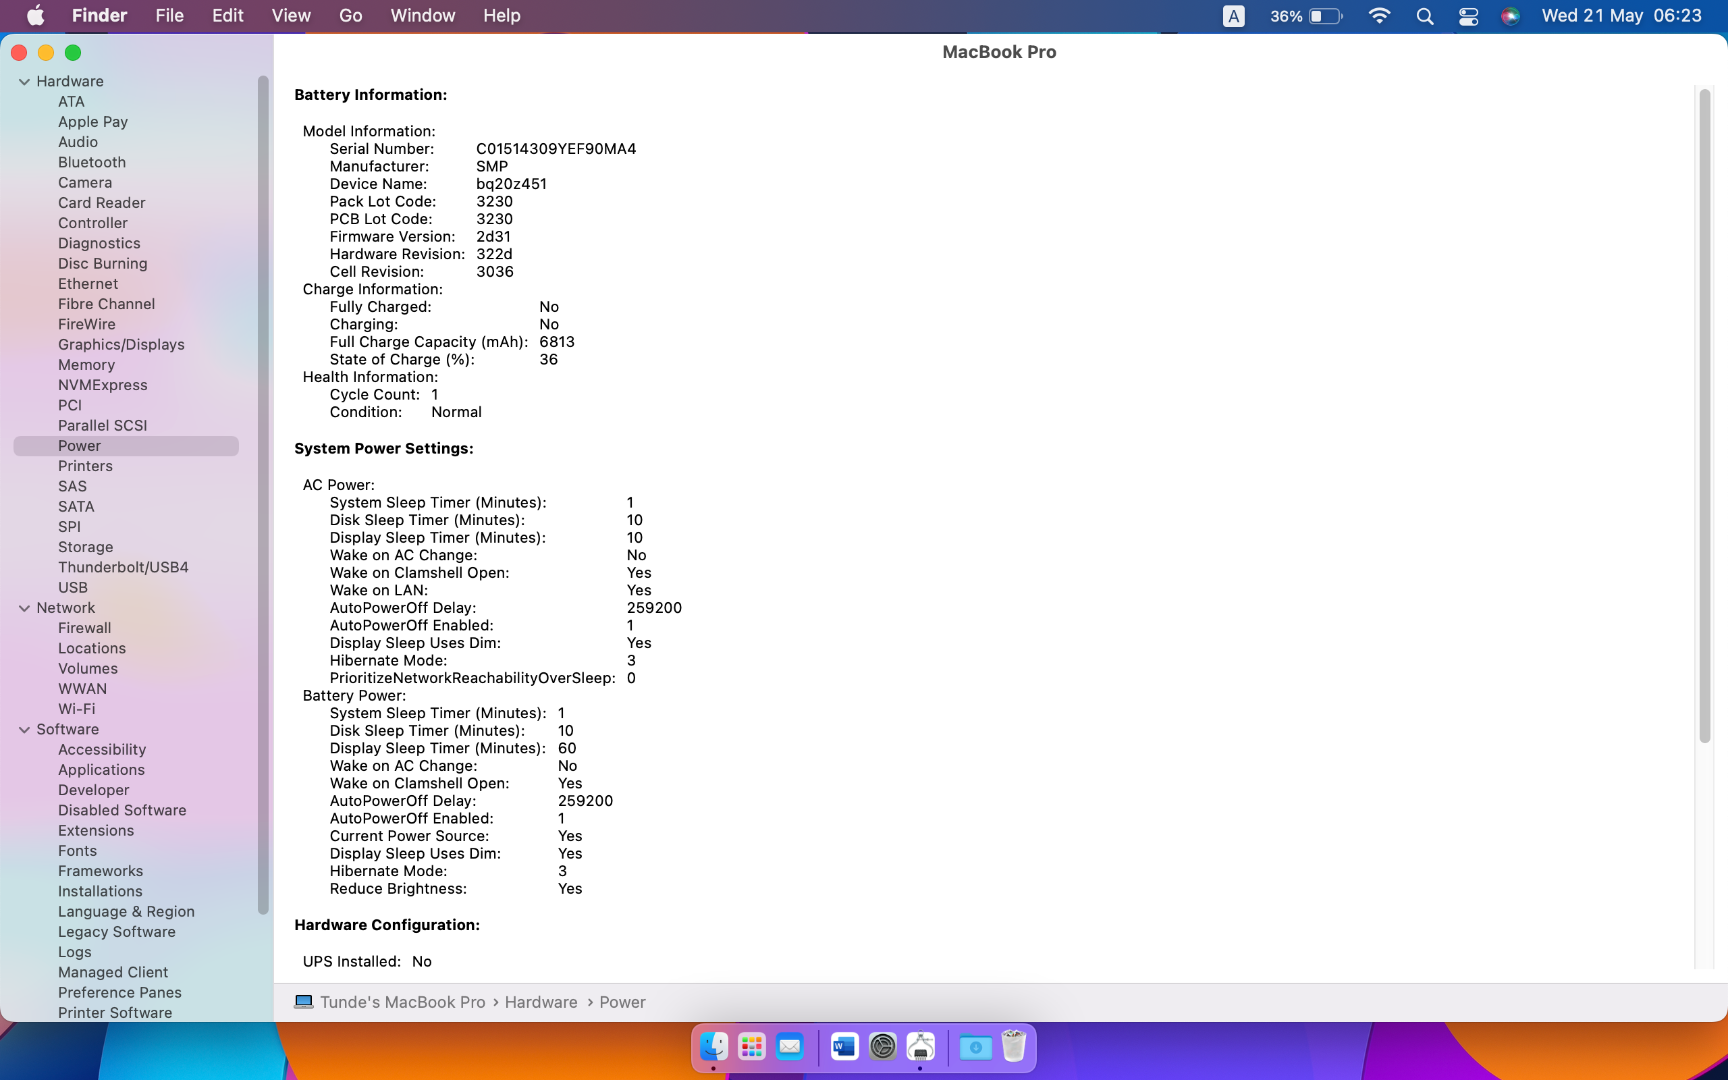Select Firewall under Network

pyautogui.click(x=84, y=628)
